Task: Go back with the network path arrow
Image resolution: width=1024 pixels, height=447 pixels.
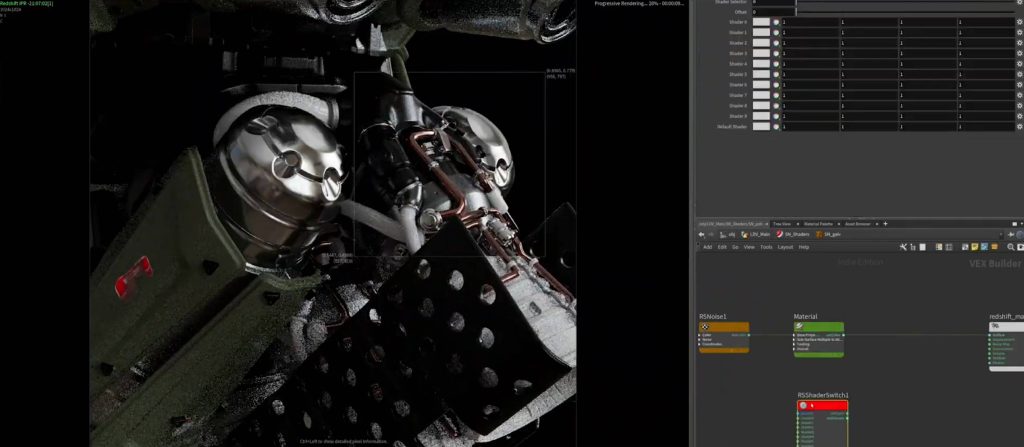Action: coord(700,234)
